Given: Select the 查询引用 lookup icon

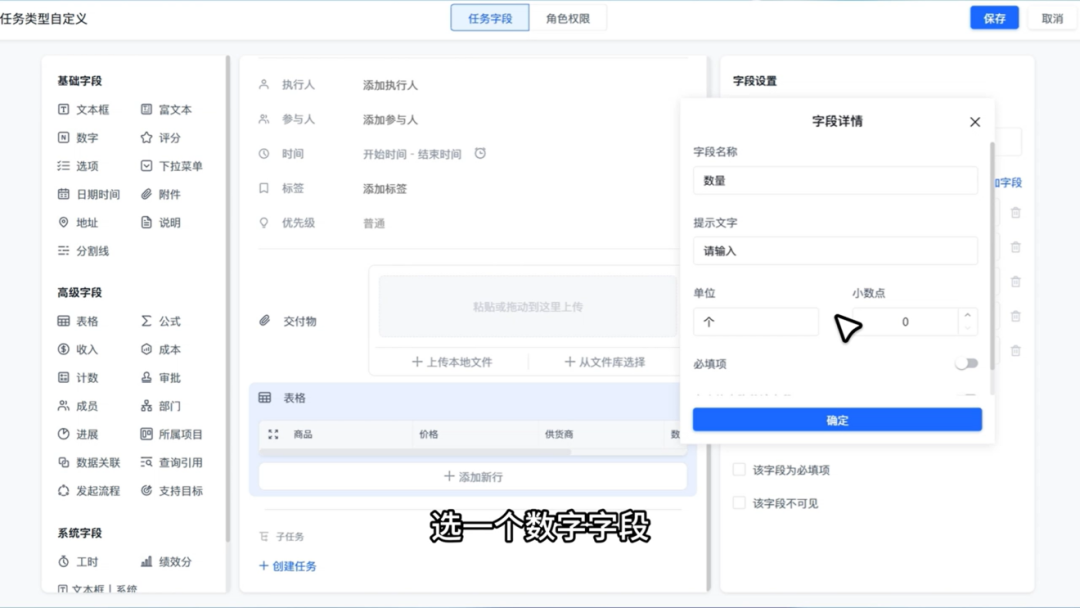Looking at the screenshot, I should pyautogui.click(x=146, y=462).
